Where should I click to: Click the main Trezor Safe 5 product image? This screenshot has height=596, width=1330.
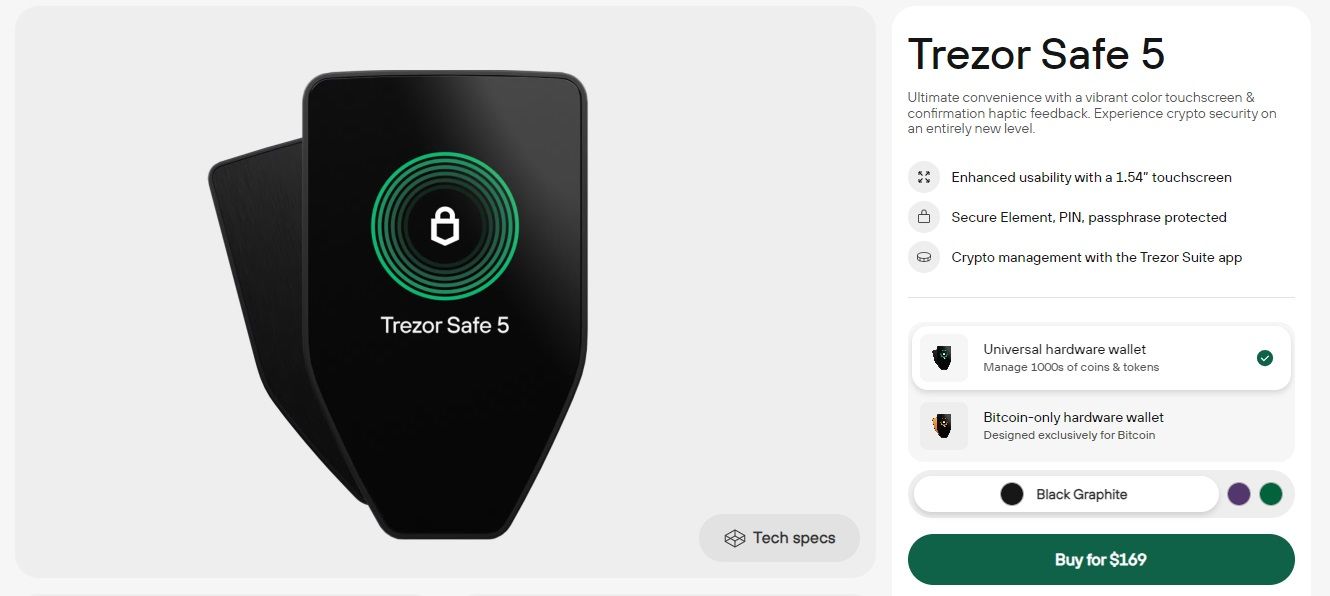point(397,305)
